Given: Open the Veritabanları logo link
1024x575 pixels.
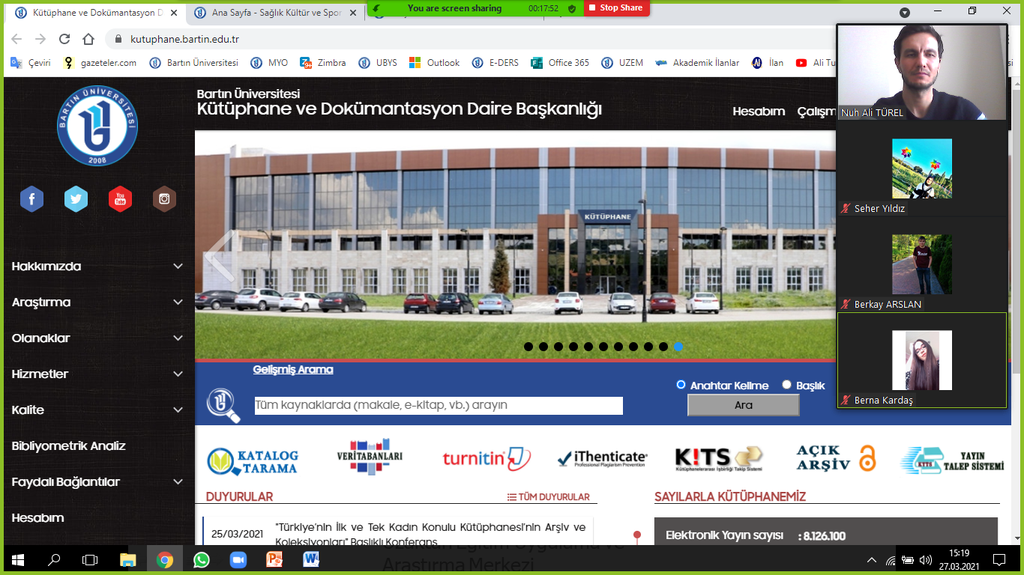Looking at the screenshot, I should point(370,456).
